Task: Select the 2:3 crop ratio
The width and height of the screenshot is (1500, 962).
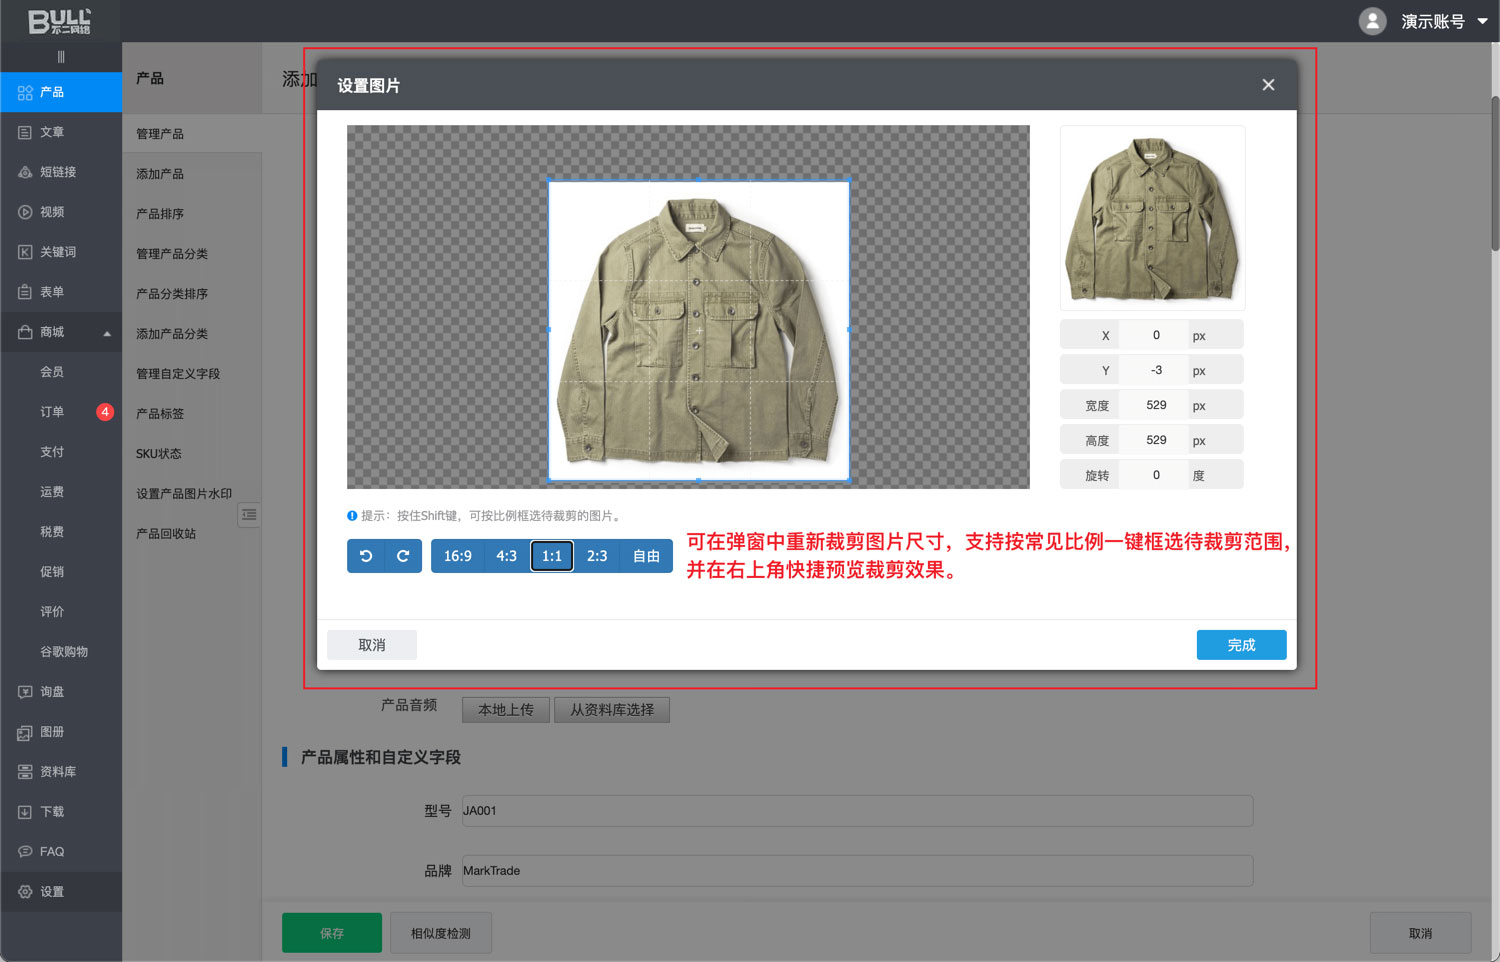Action: point(597,556)
